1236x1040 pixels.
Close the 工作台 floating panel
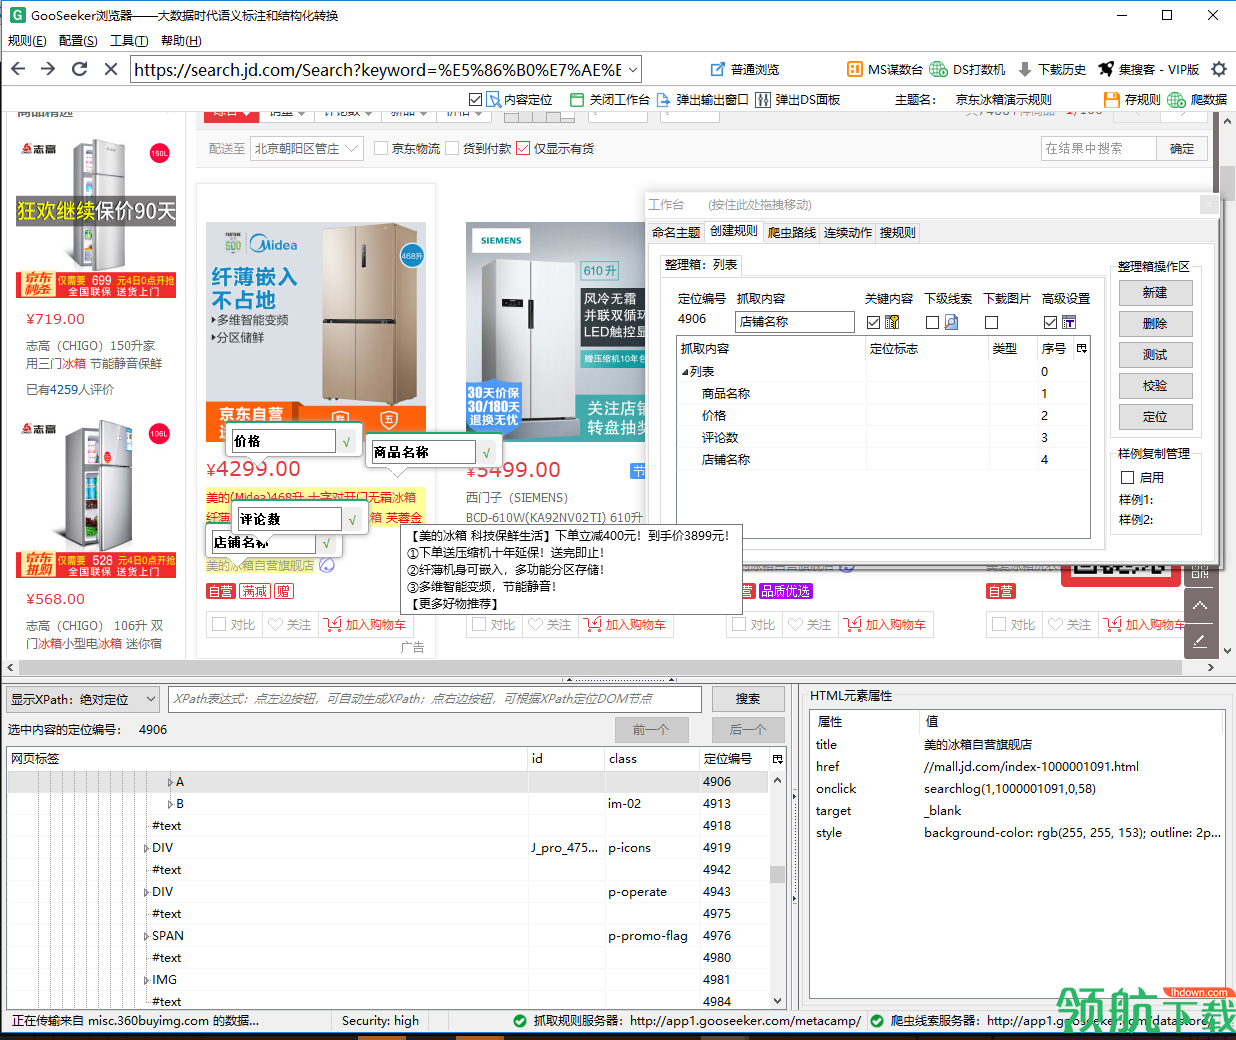1209,204
